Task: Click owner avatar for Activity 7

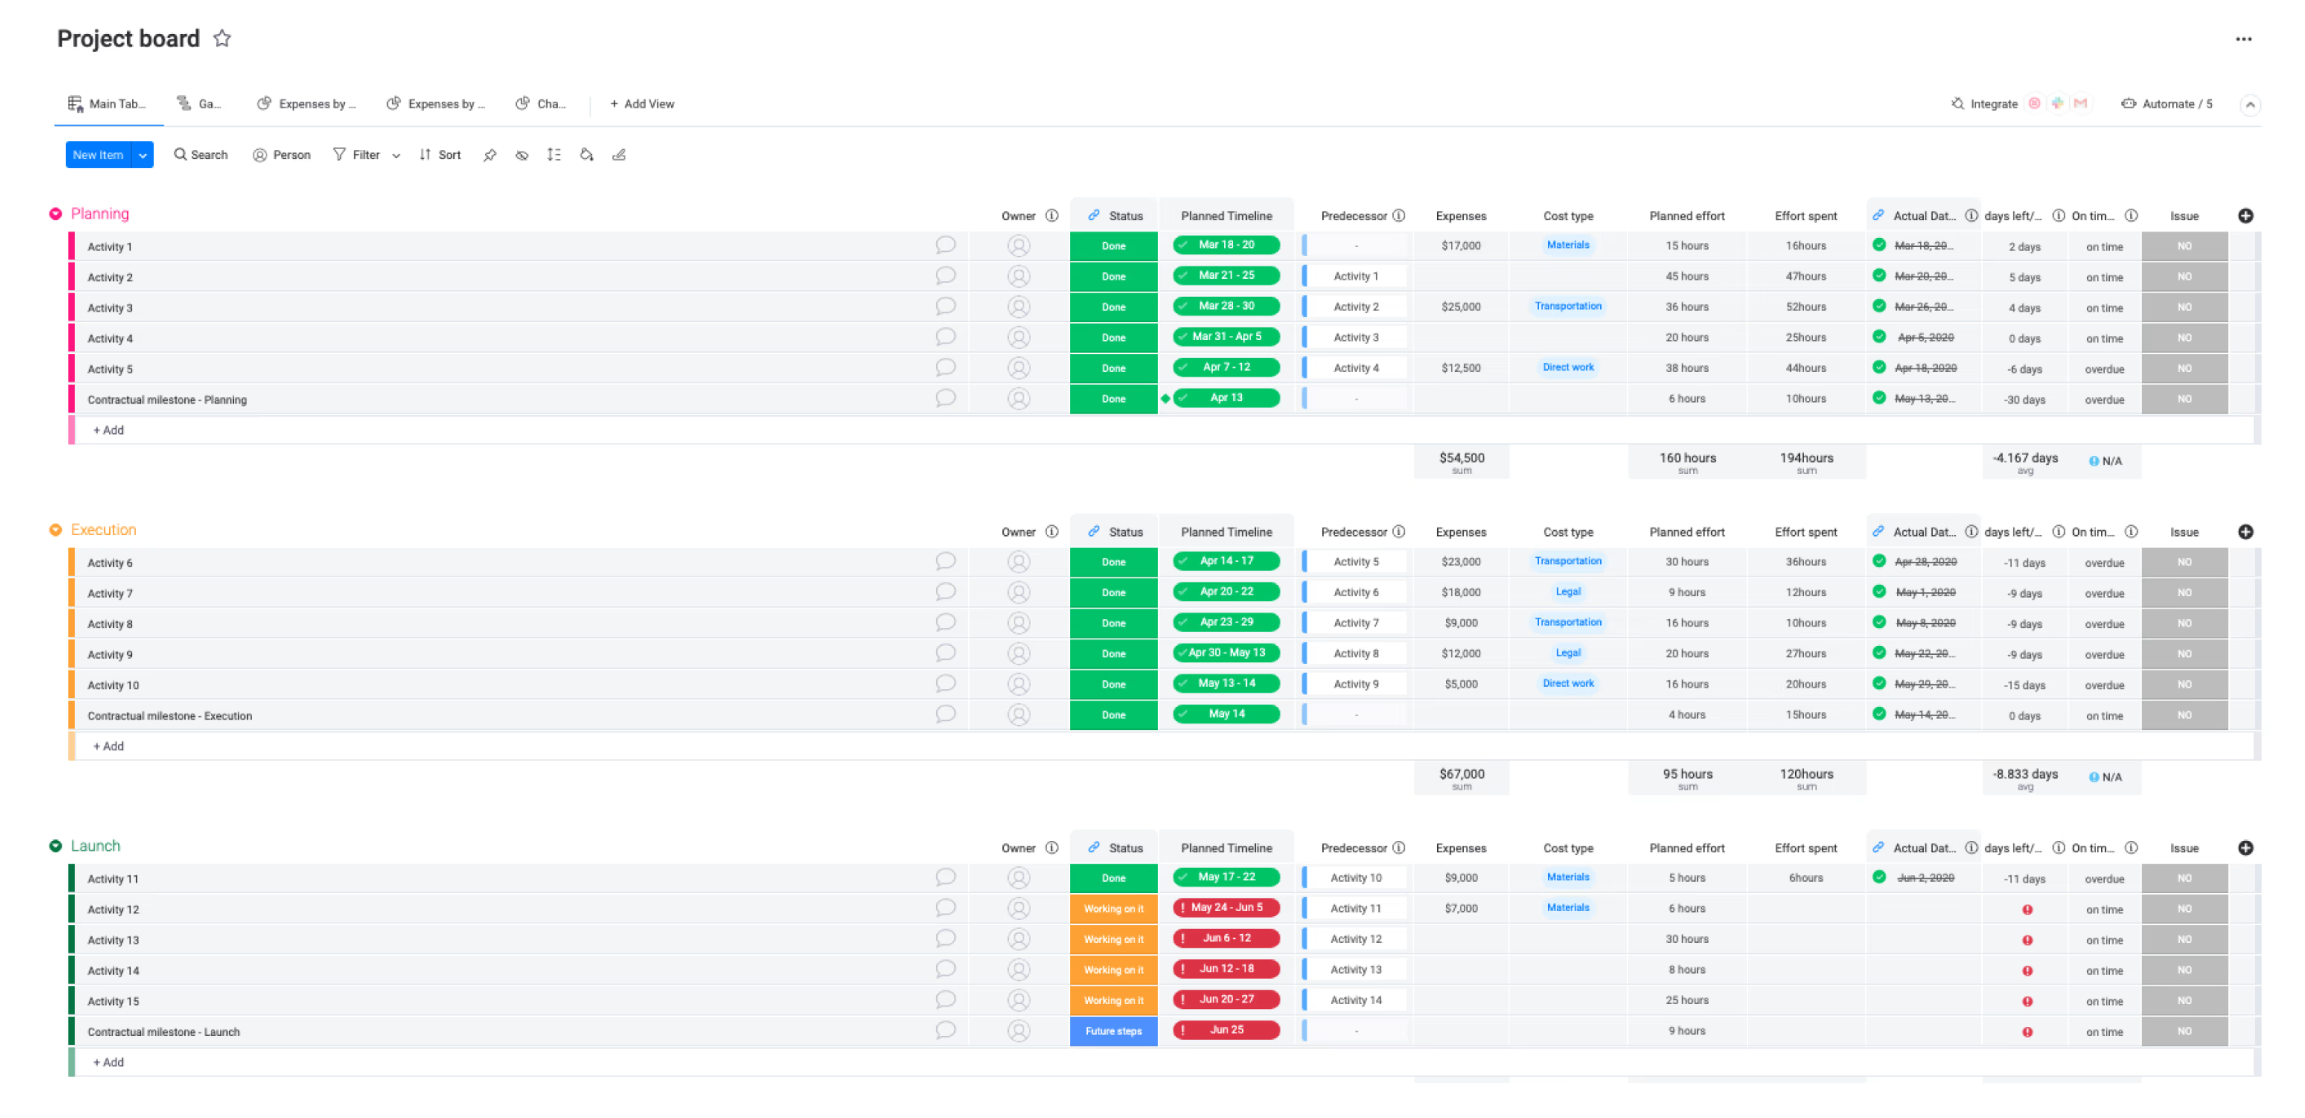Action: (1018, 593)
